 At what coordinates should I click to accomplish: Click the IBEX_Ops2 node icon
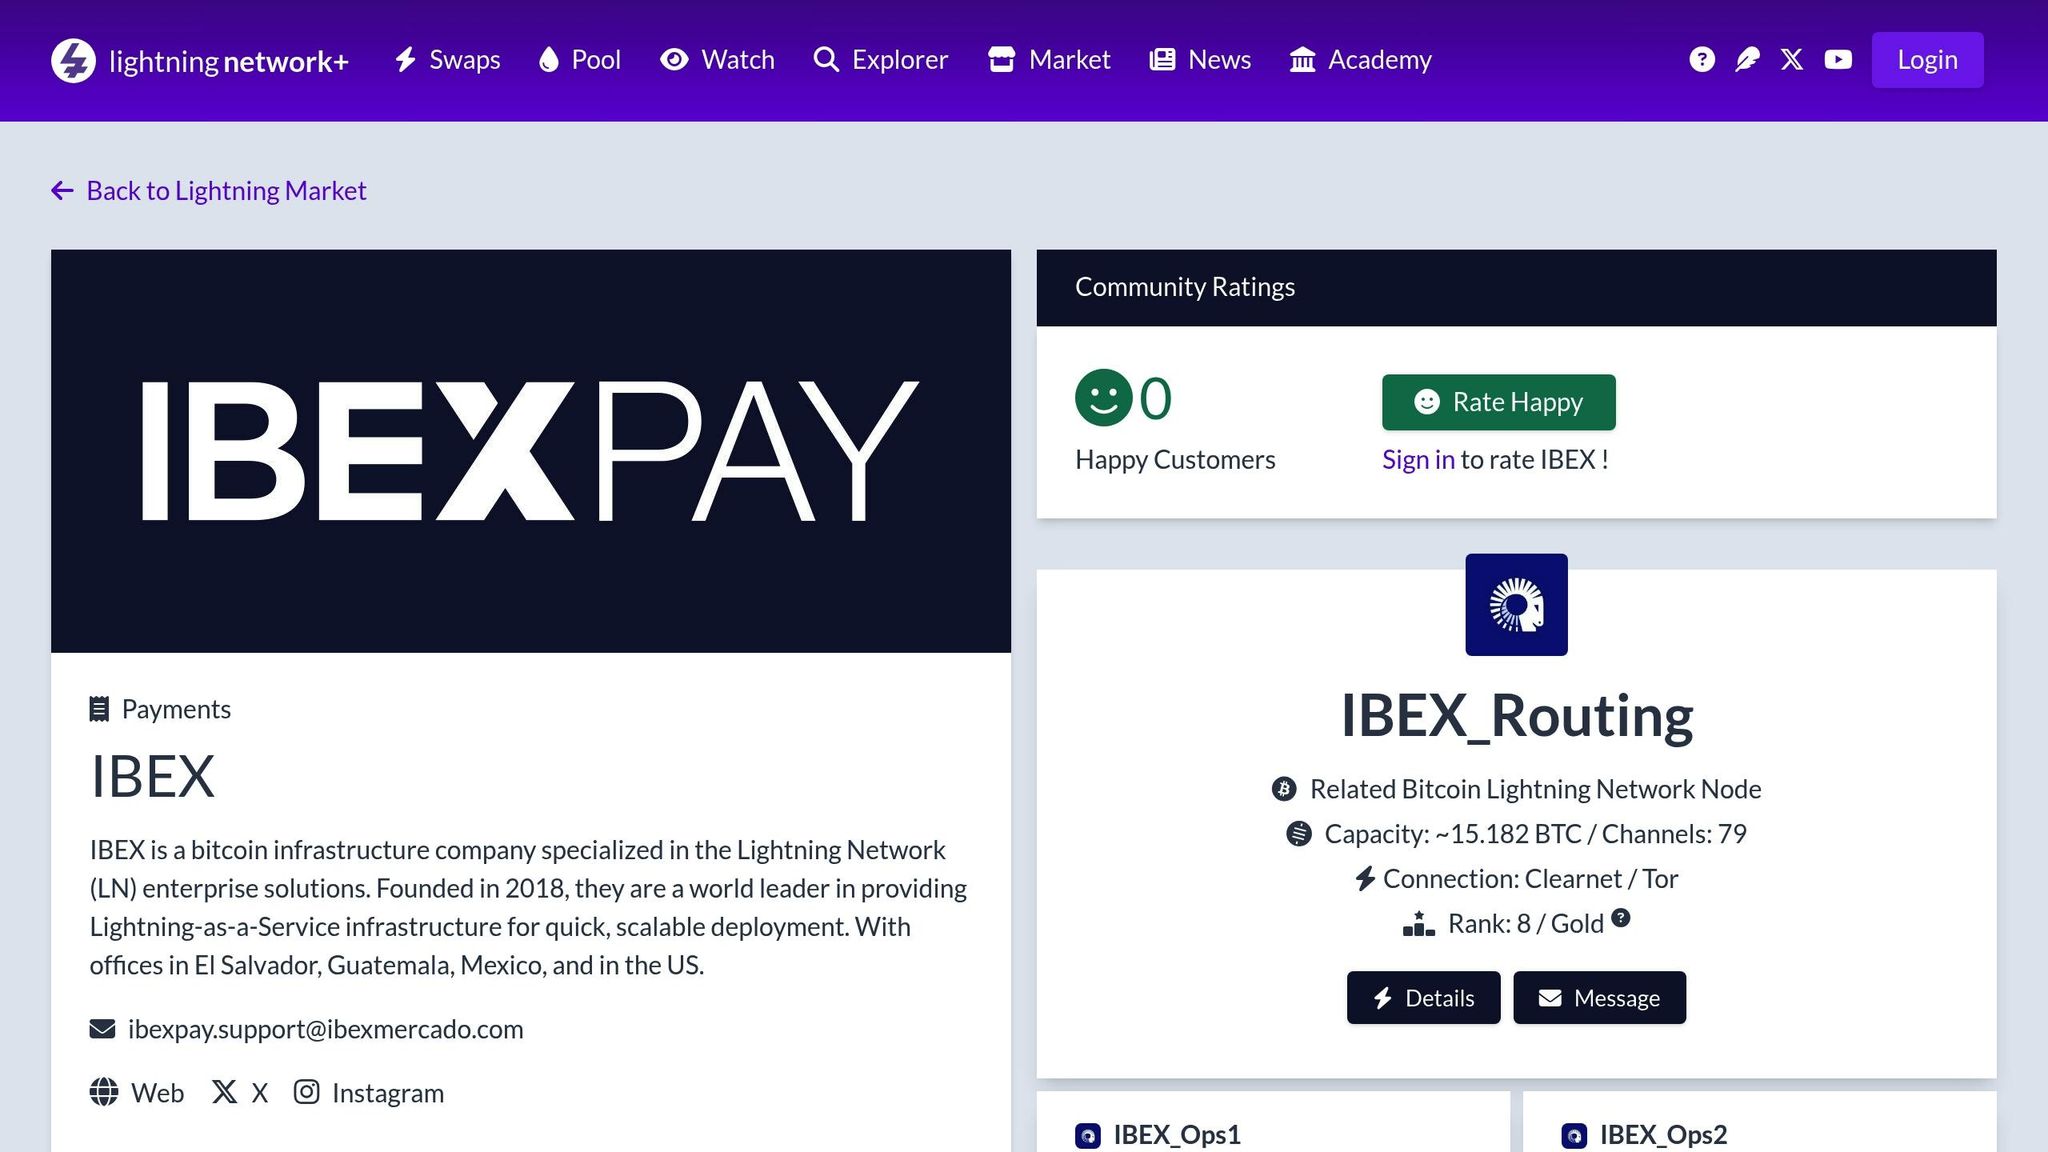coord(1574,1136)
